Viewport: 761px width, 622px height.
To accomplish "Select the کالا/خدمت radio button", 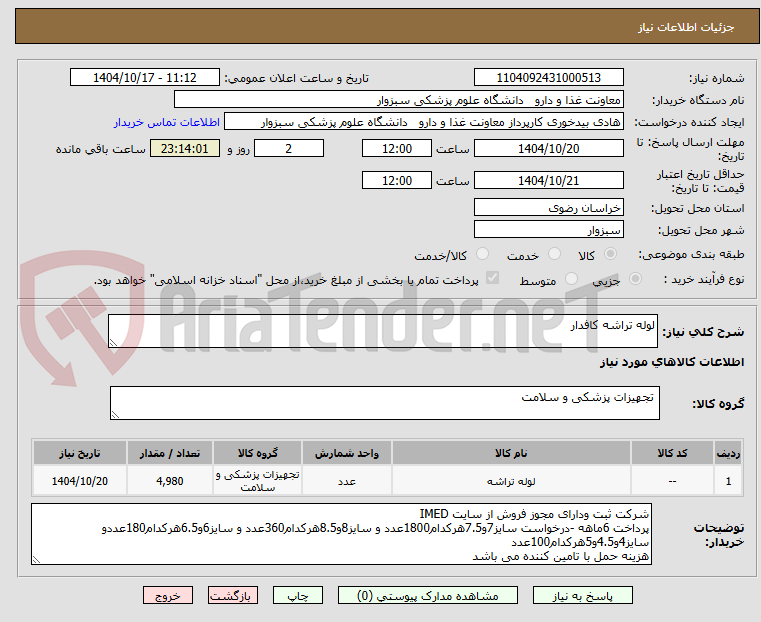I will [x=482, y=254].
